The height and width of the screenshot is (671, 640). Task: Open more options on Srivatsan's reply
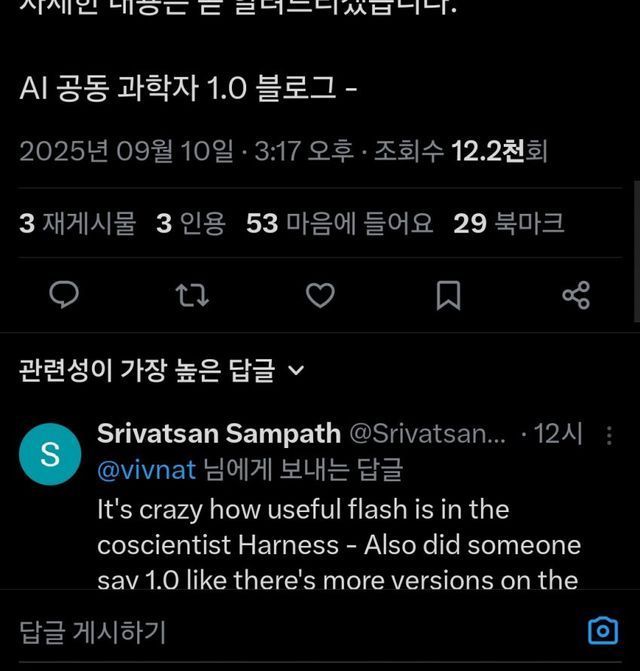coord(610,435)
